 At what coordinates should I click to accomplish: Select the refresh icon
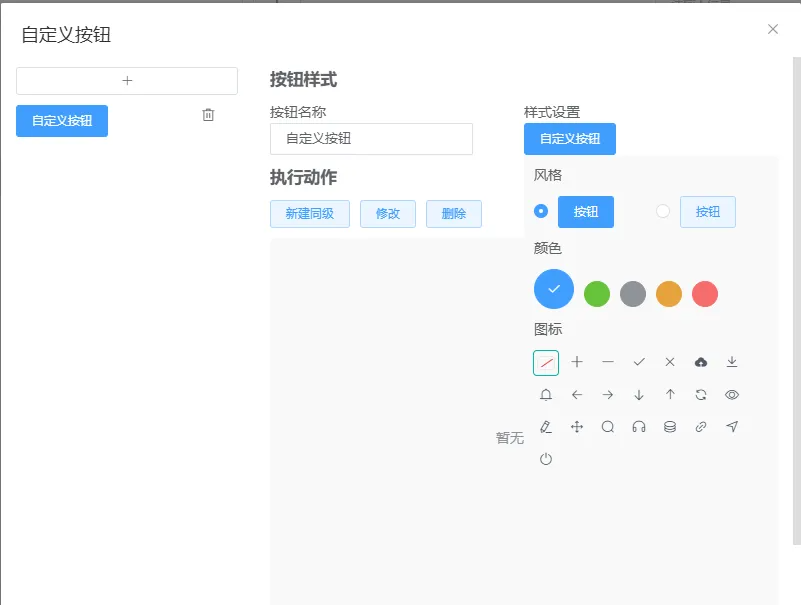tap(701, 394)
